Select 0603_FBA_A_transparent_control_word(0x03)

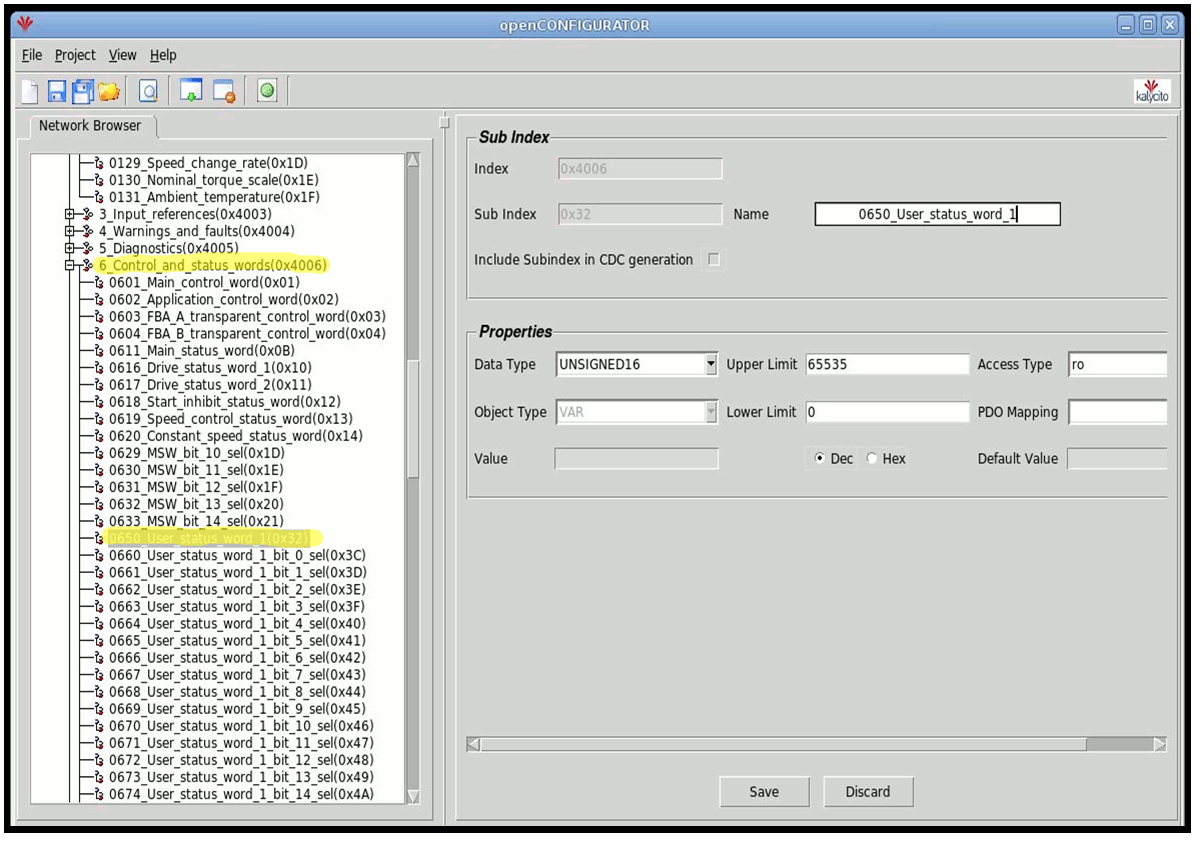coord(247,316)
